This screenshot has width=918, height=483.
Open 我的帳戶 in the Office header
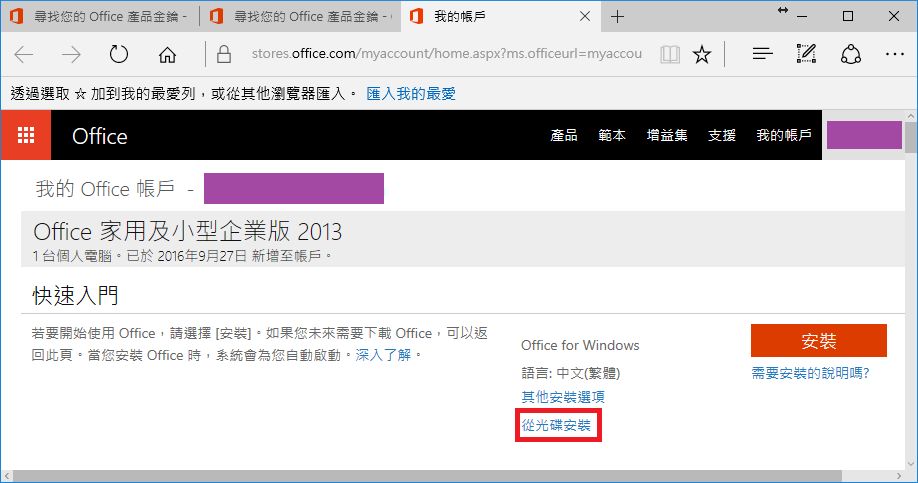tap(784, 136)
